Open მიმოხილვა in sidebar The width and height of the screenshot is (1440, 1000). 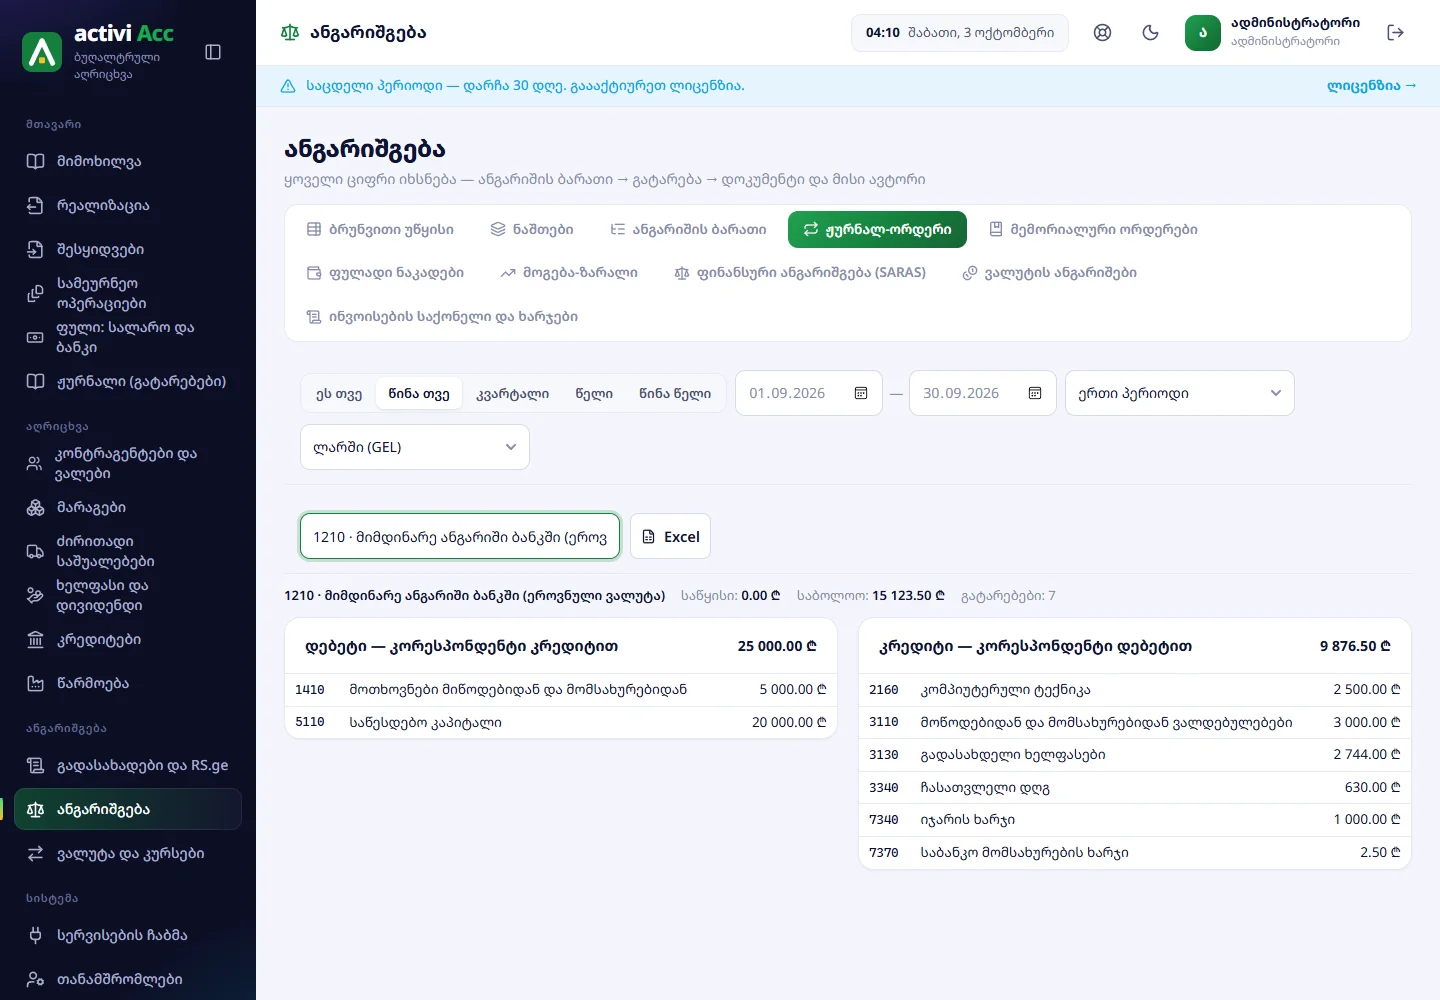coord(128,161)
